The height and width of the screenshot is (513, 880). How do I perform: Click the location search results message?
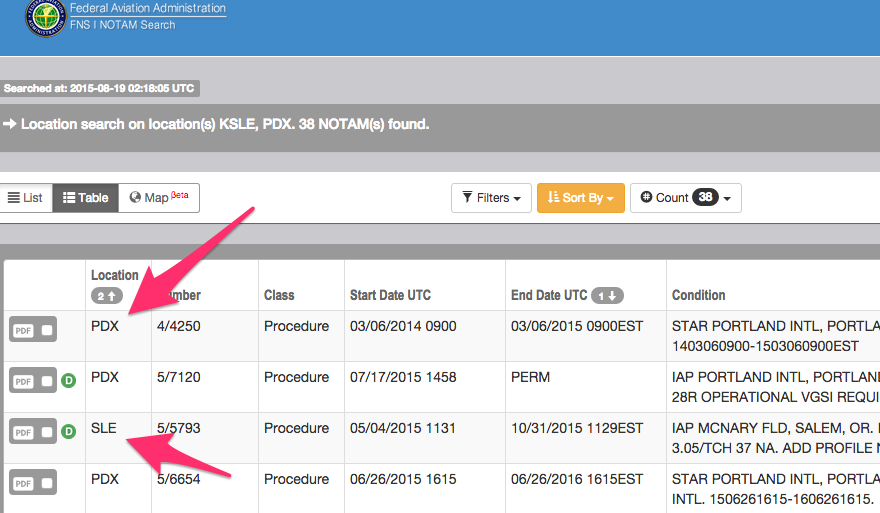(224, 124)
